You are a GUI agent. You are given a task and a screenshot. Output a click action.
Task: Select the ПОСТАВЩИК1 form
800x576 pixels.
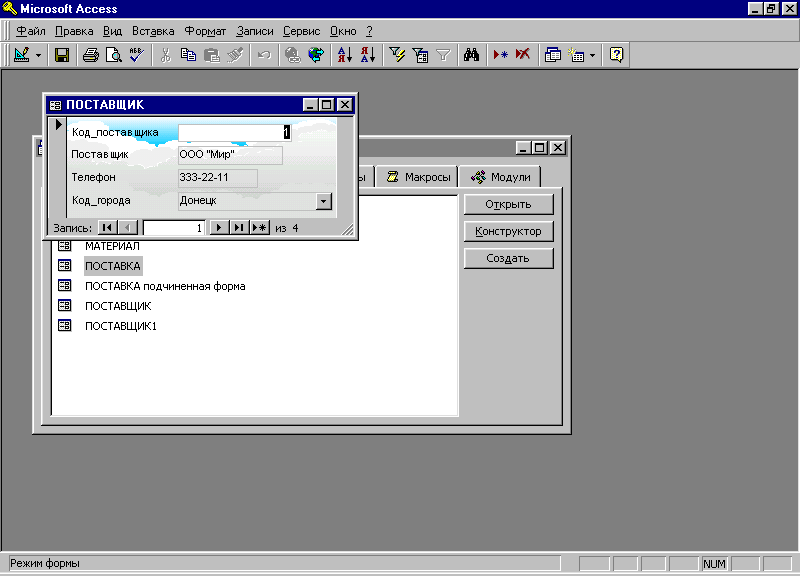pos(120,326)
